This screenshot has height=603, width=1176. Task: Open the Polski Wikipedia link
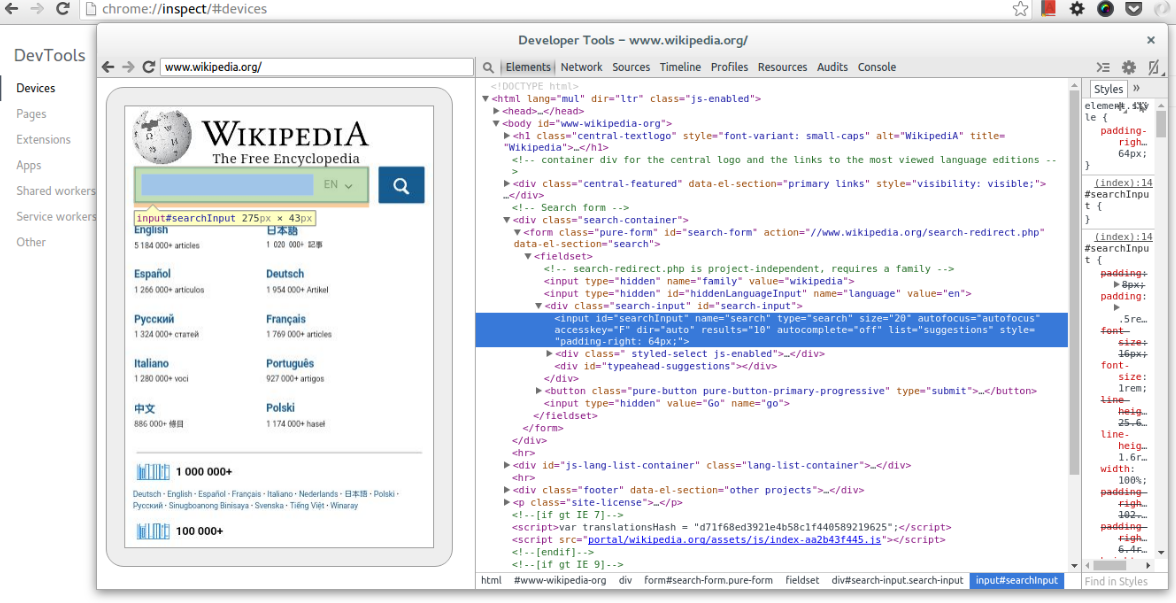(x=280, y=407)
